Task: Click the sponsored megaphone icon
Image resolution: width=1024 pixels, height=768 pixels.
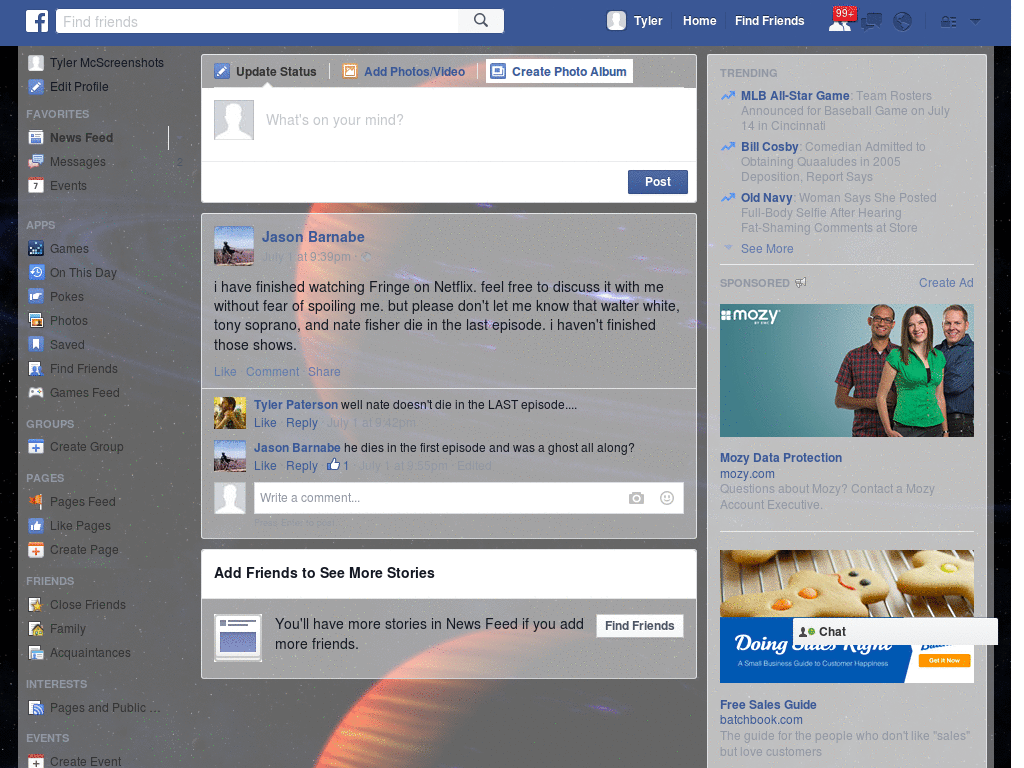Action: [x=801, y=283]
